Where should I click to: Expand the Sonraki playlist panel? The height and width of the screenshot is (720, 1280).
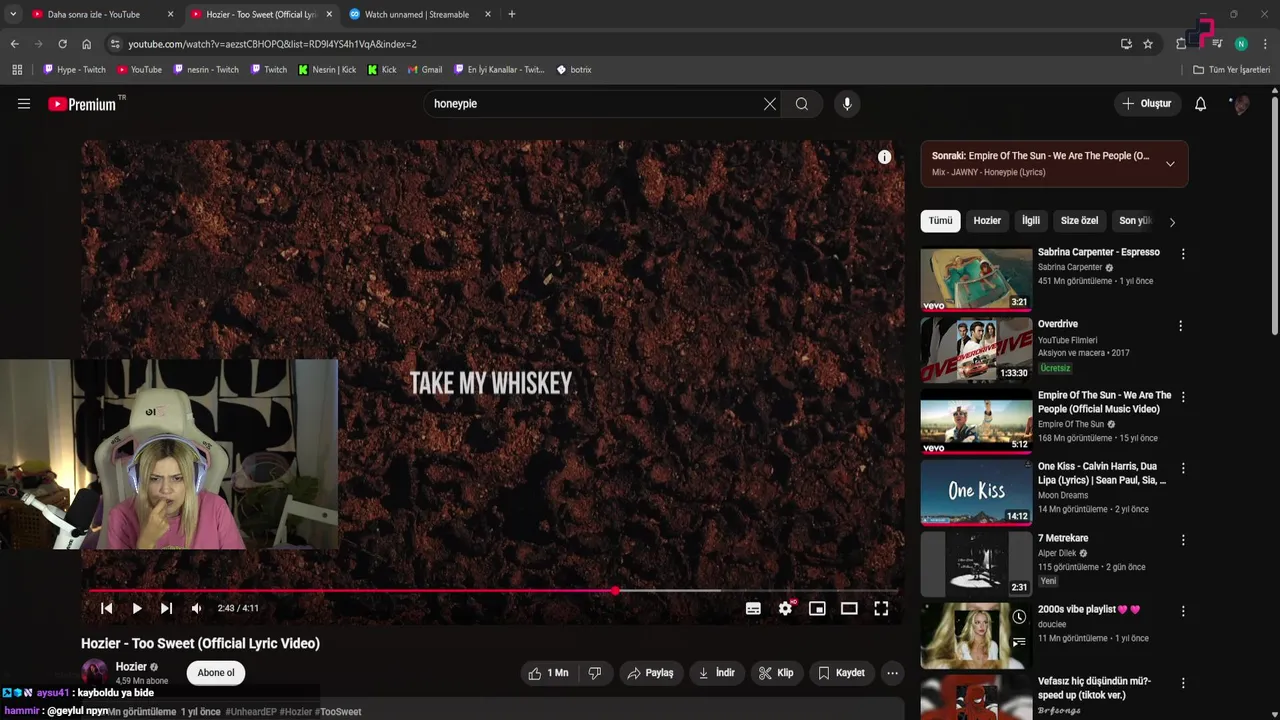pyautogui.click(x=1170, y=164)
